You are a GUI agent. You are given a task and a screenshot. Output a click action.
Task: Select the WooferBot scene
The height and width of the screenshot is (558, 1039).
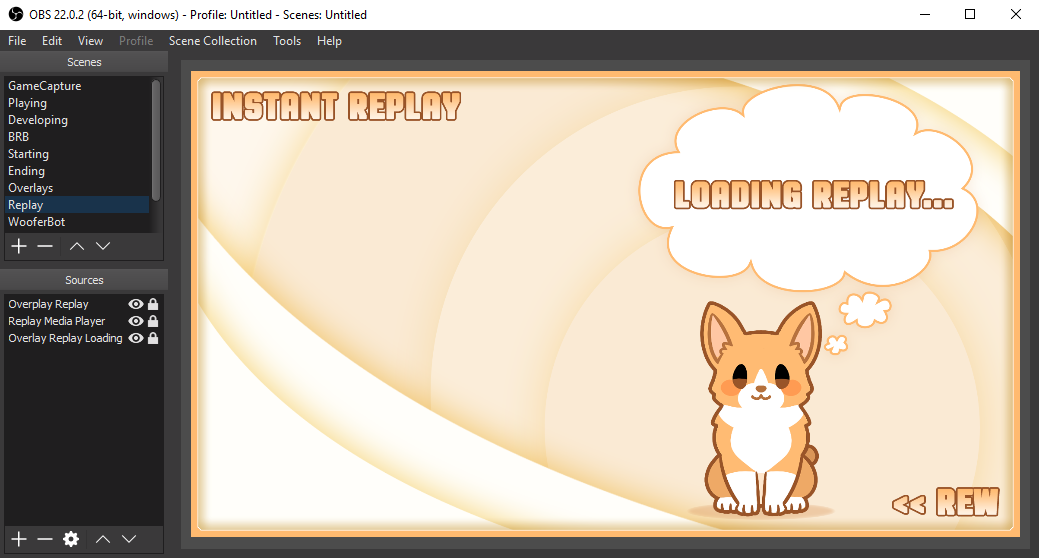(x=78, y=222)
